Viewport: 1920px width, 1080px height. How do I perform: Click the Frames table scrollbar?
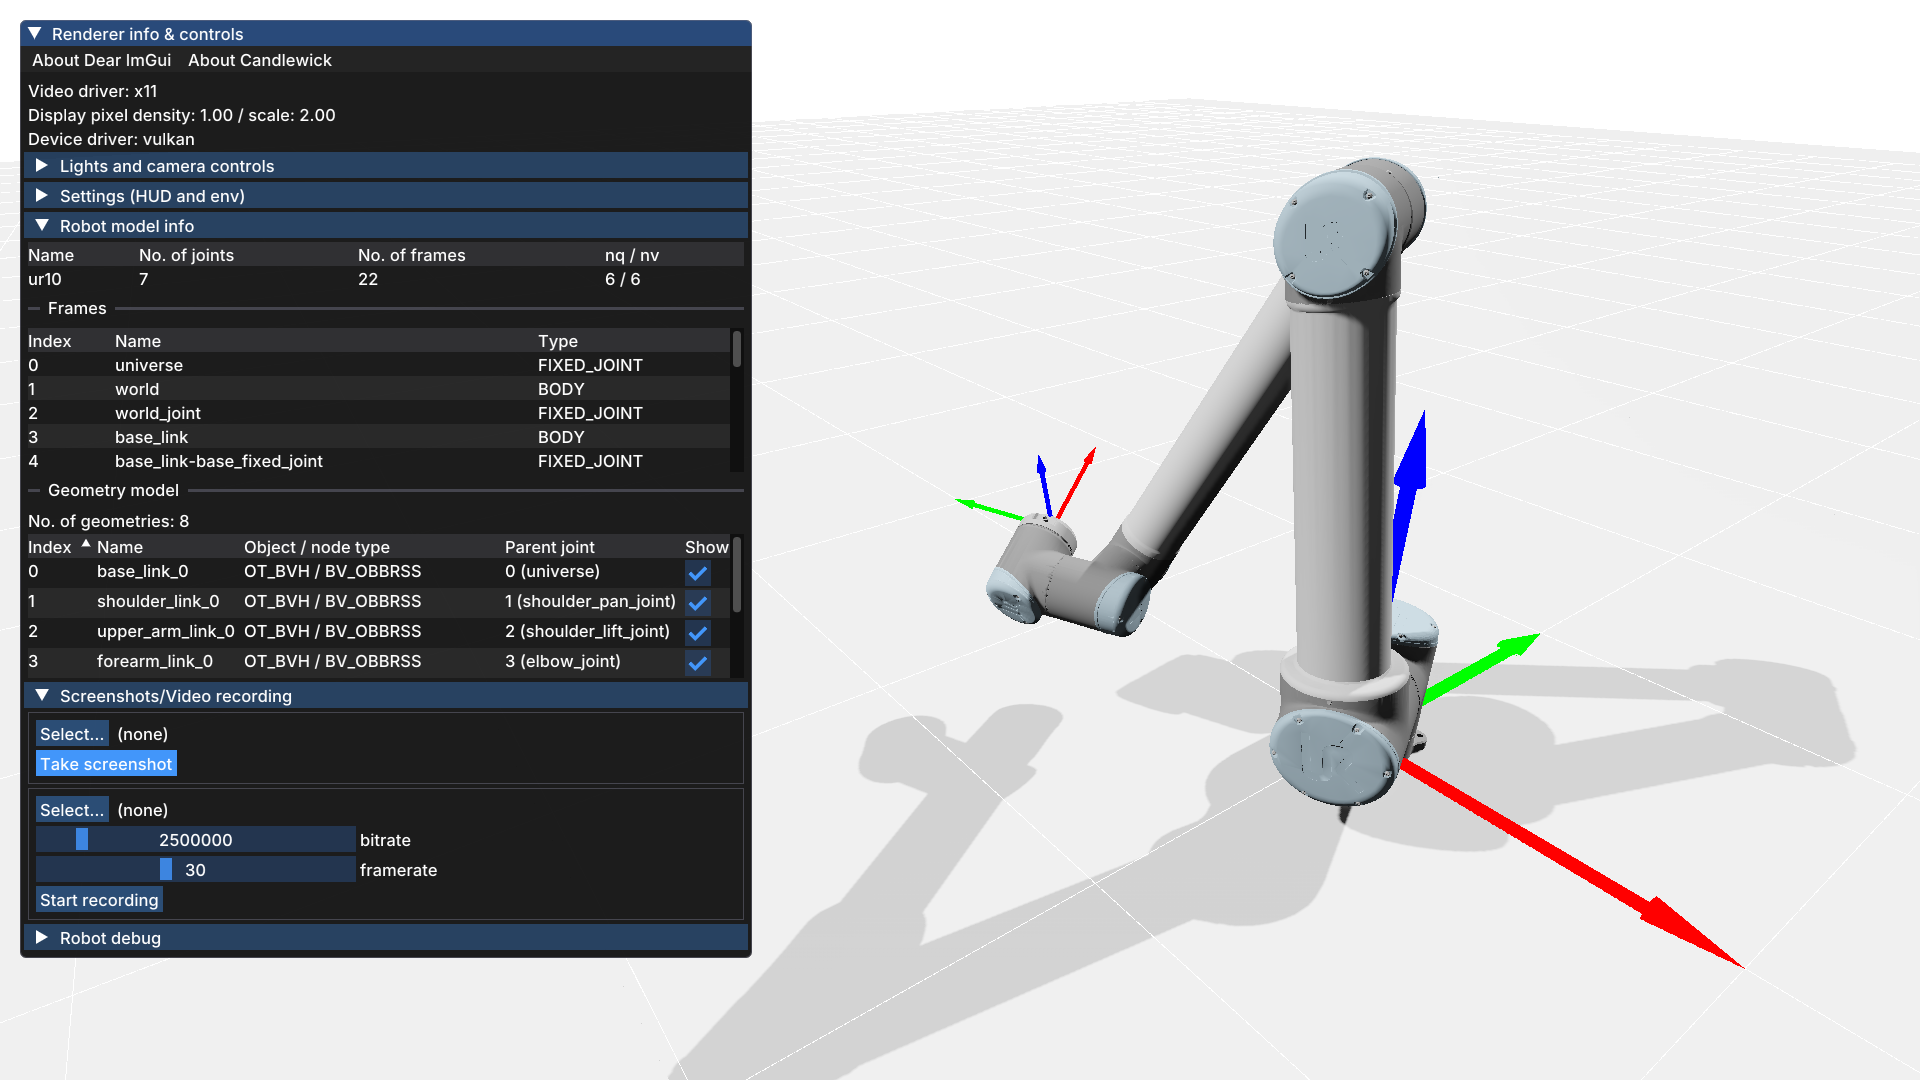pyautogui.click(x=737, y=350)
